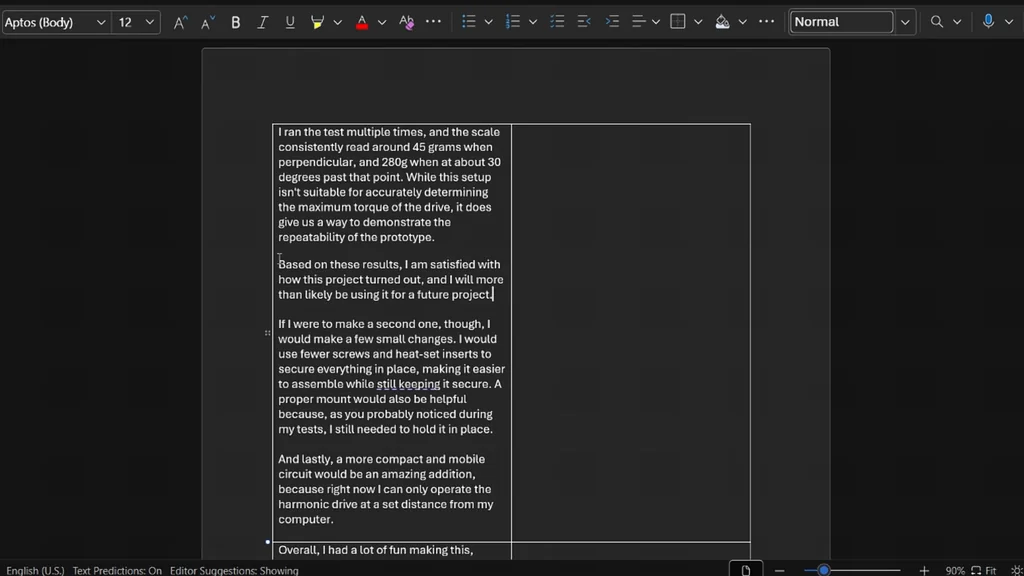Click paragraph starting 'Based on these results'
This screenshot has width=1024, height=576.
click(391, 280)
